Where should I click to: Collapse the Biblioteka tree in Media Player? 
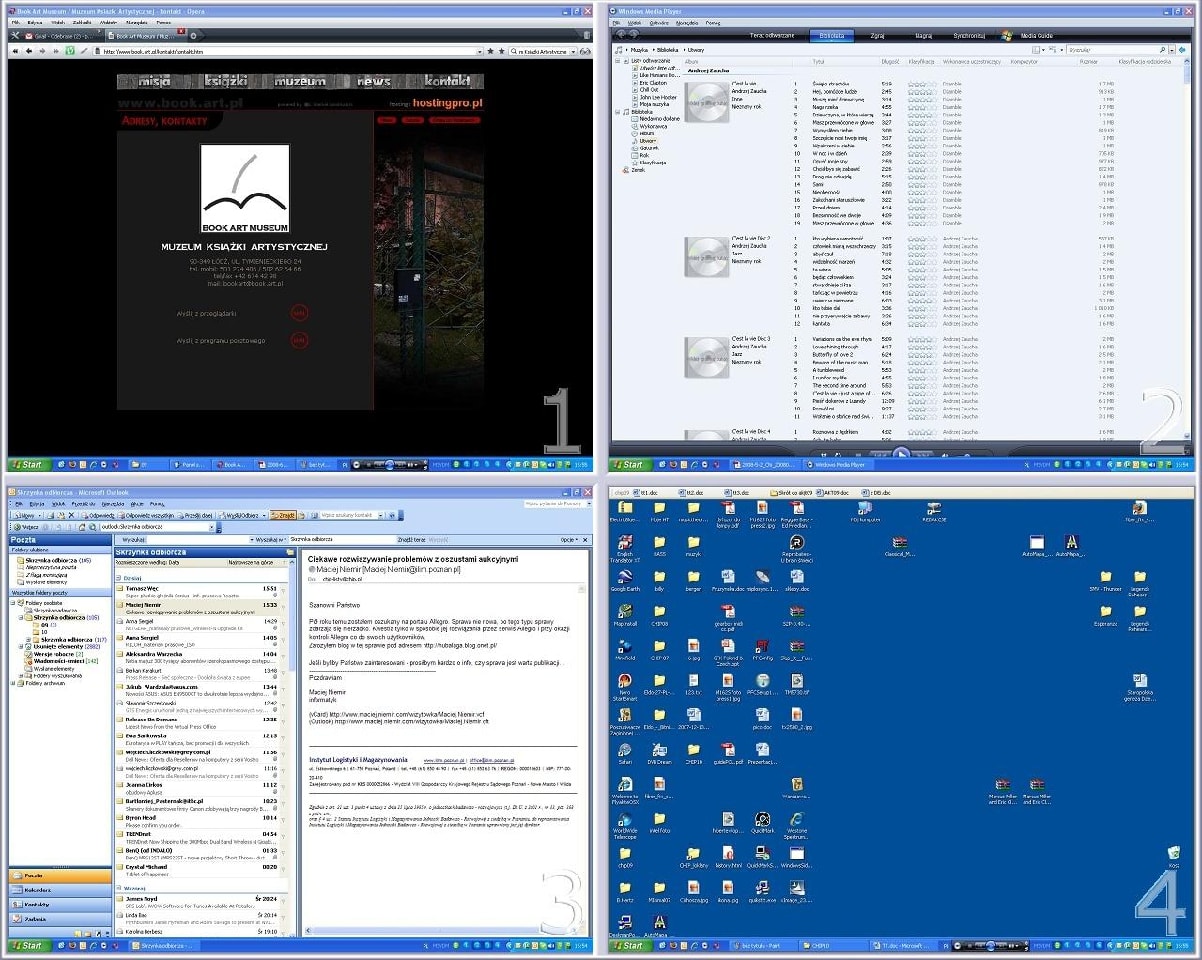click(618, 113)
